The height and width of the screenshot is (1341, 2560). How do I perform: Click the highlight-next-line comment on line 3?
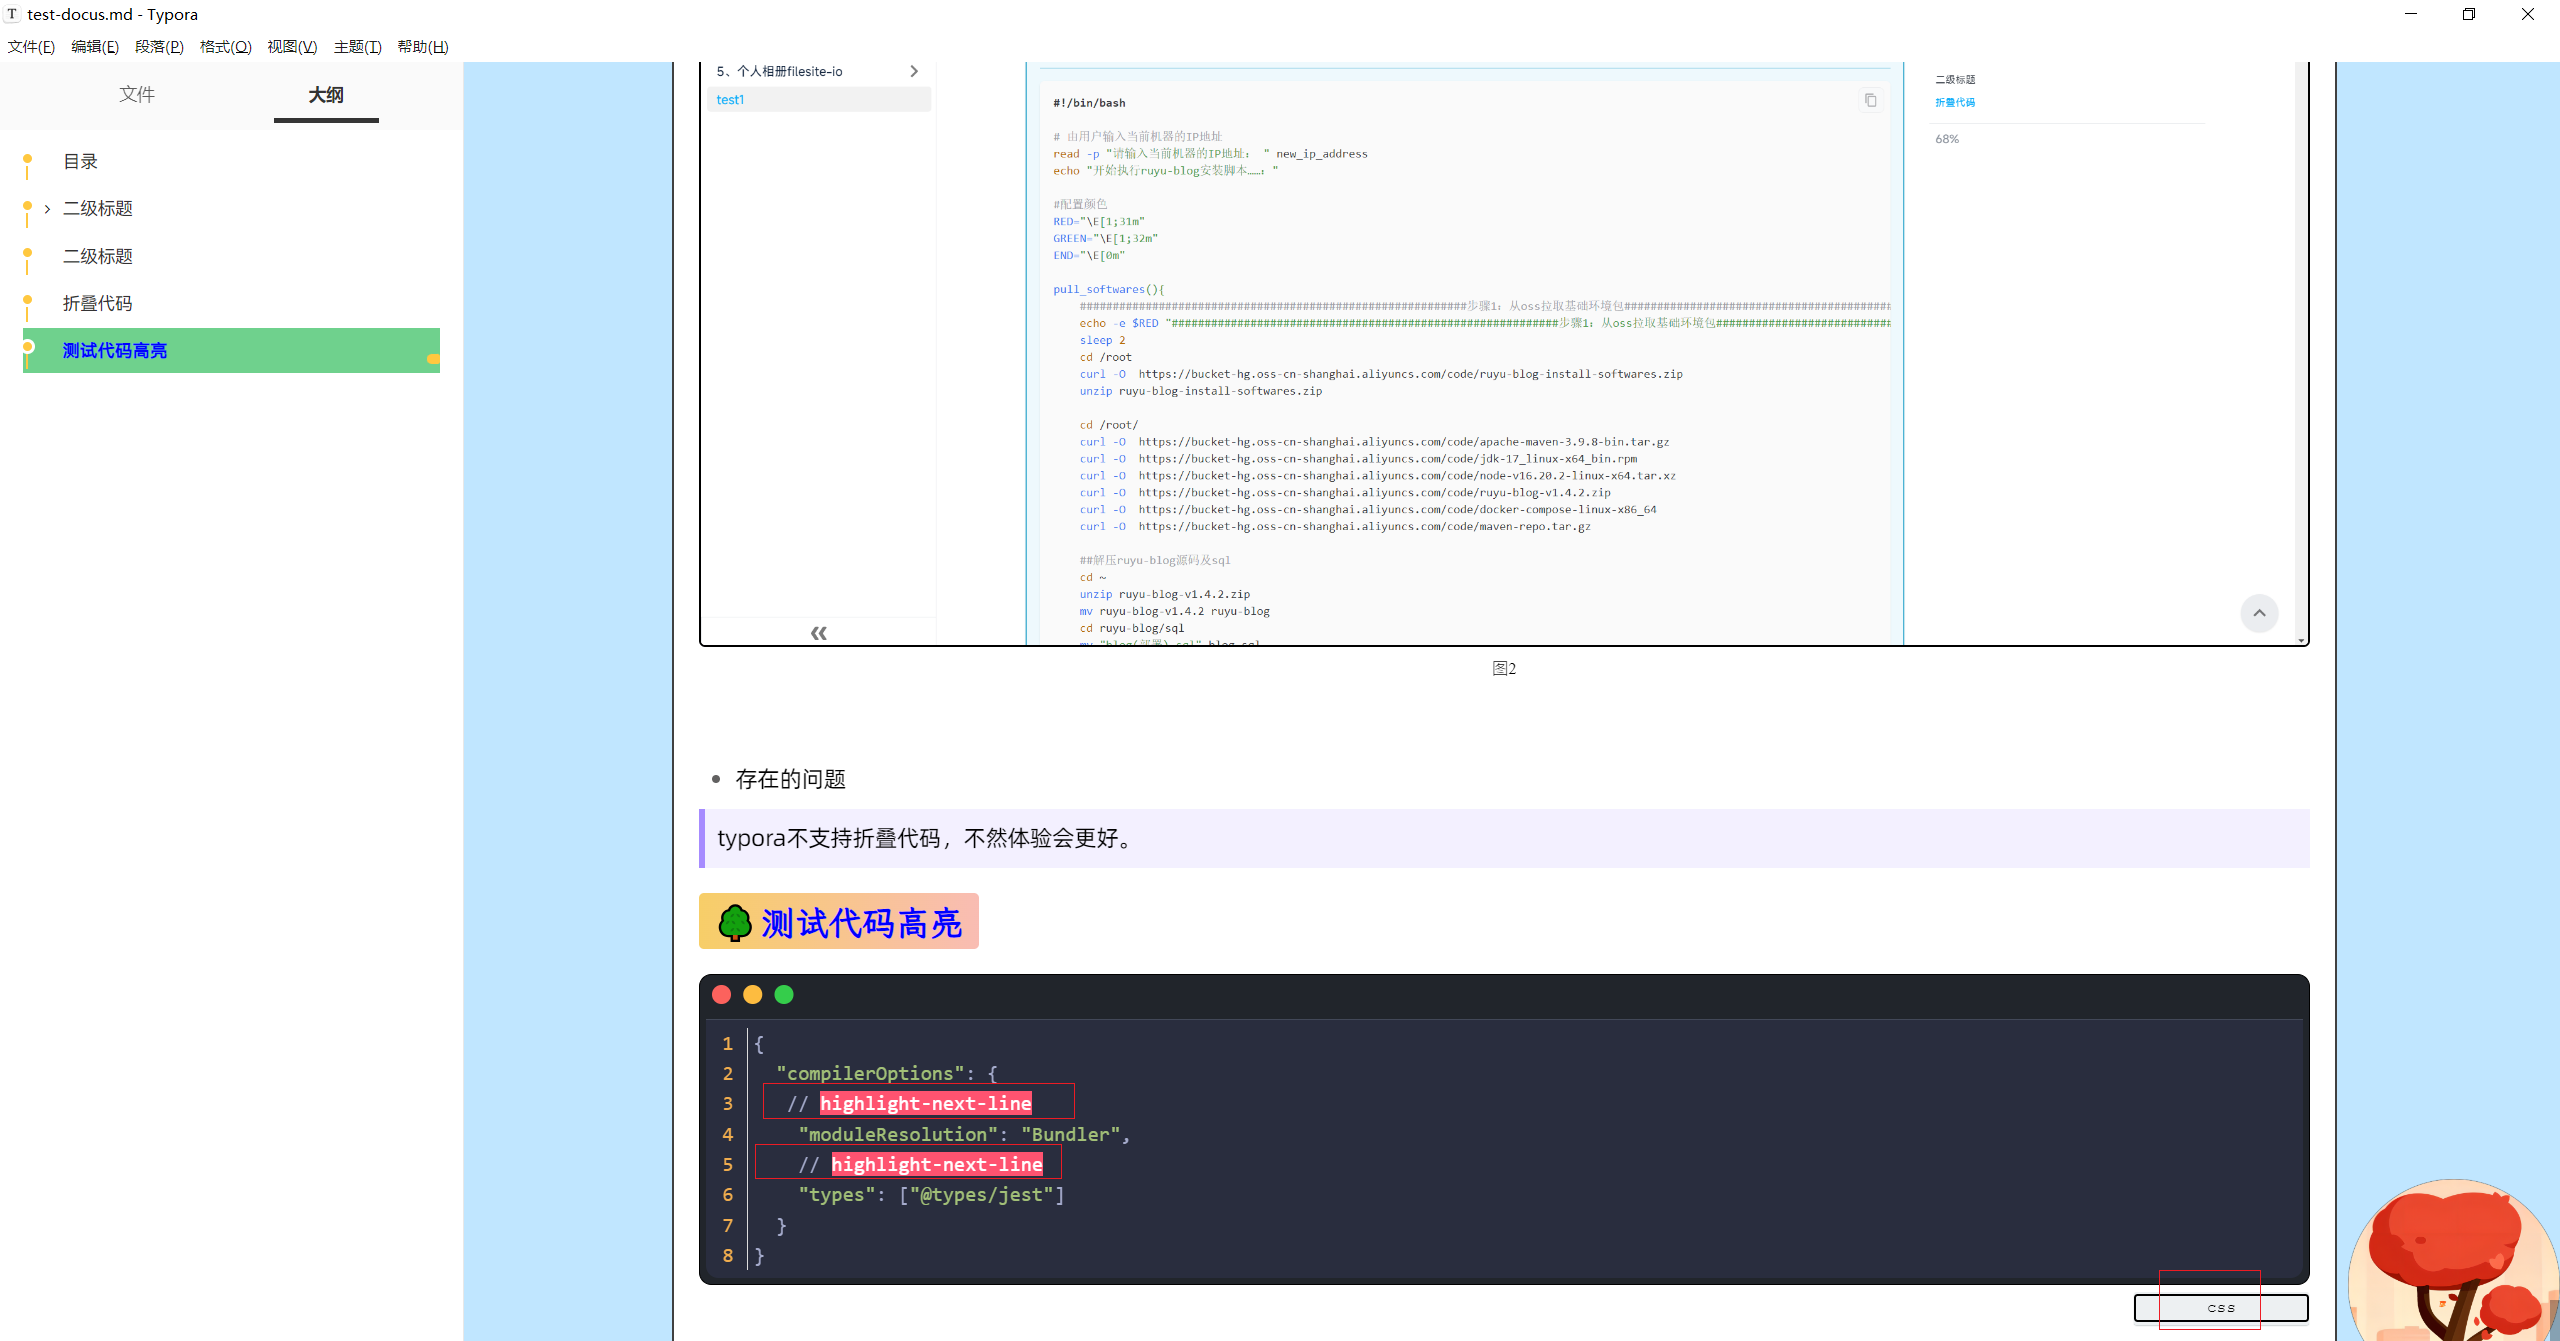tap(909, 1103)
